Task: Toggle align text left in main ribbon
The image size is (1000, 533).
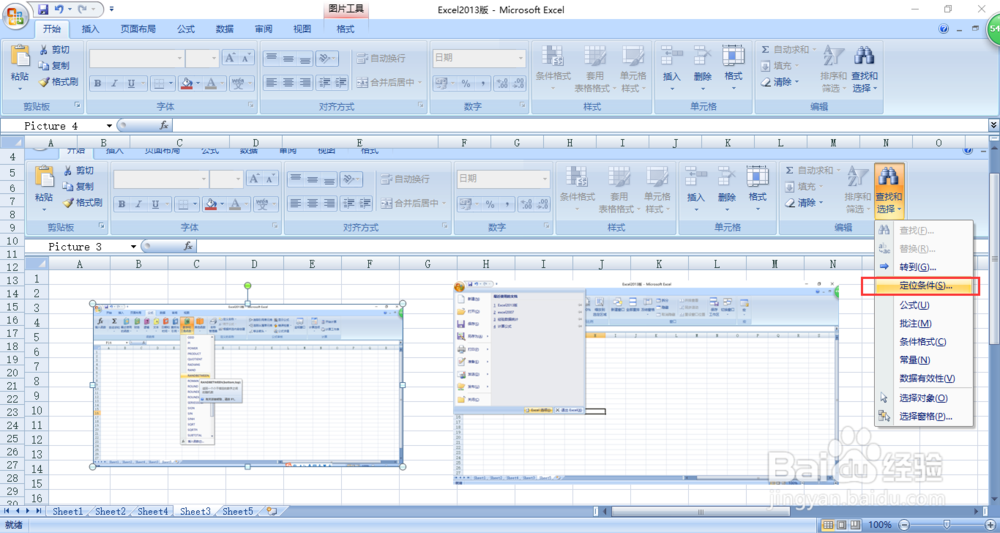Action: coord(272,83)
